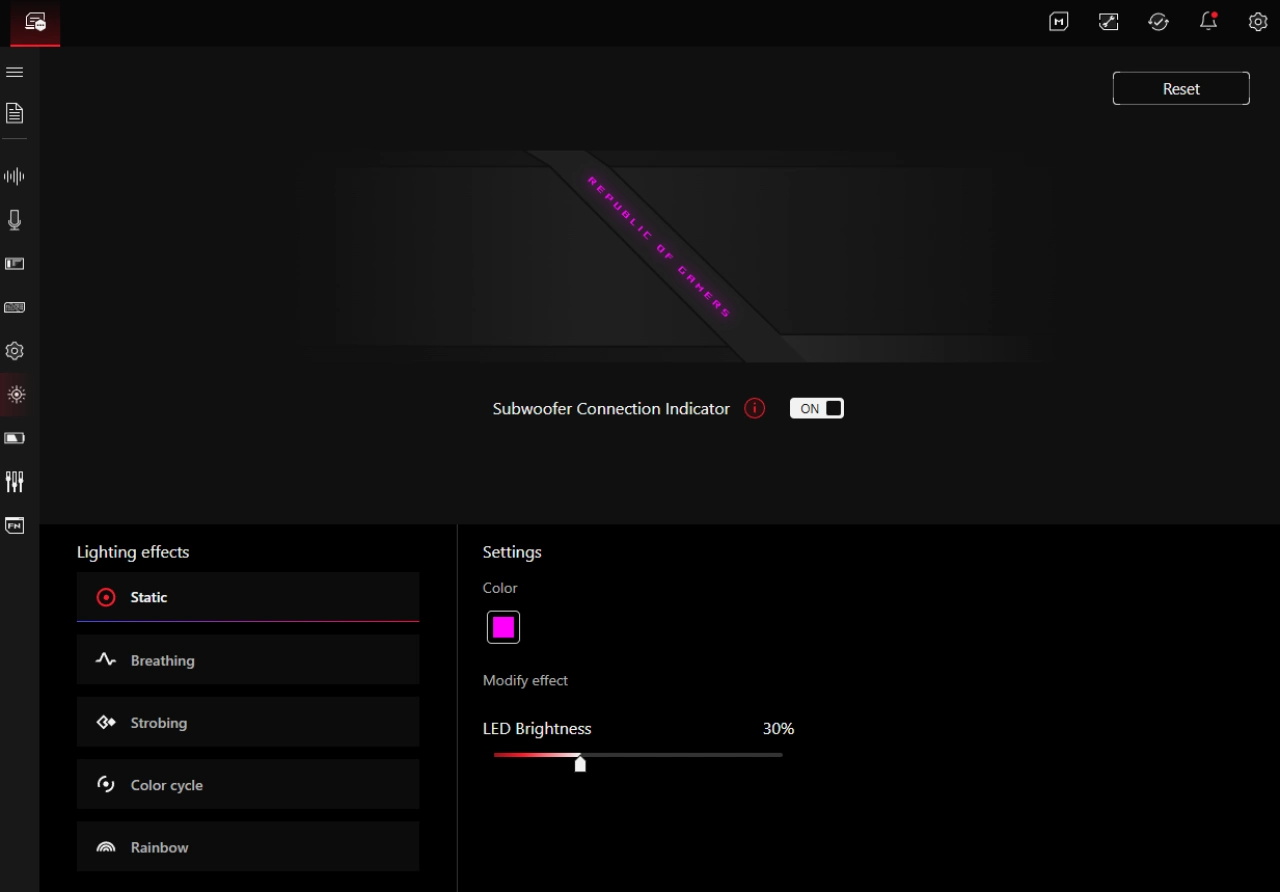Activate the Rainbow lighting effect

(248, 847)
